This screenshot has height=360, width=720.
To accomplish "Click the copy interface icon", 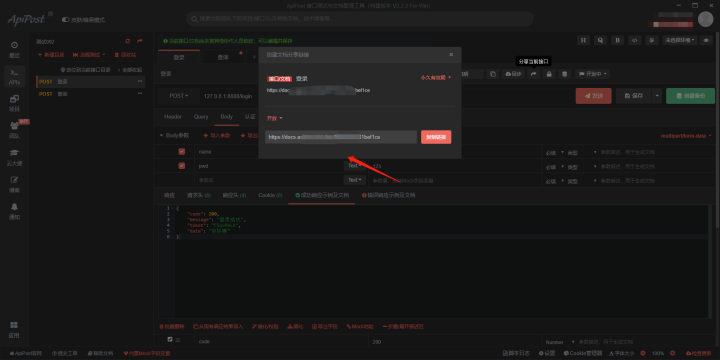I will click(x=493, y=74).
